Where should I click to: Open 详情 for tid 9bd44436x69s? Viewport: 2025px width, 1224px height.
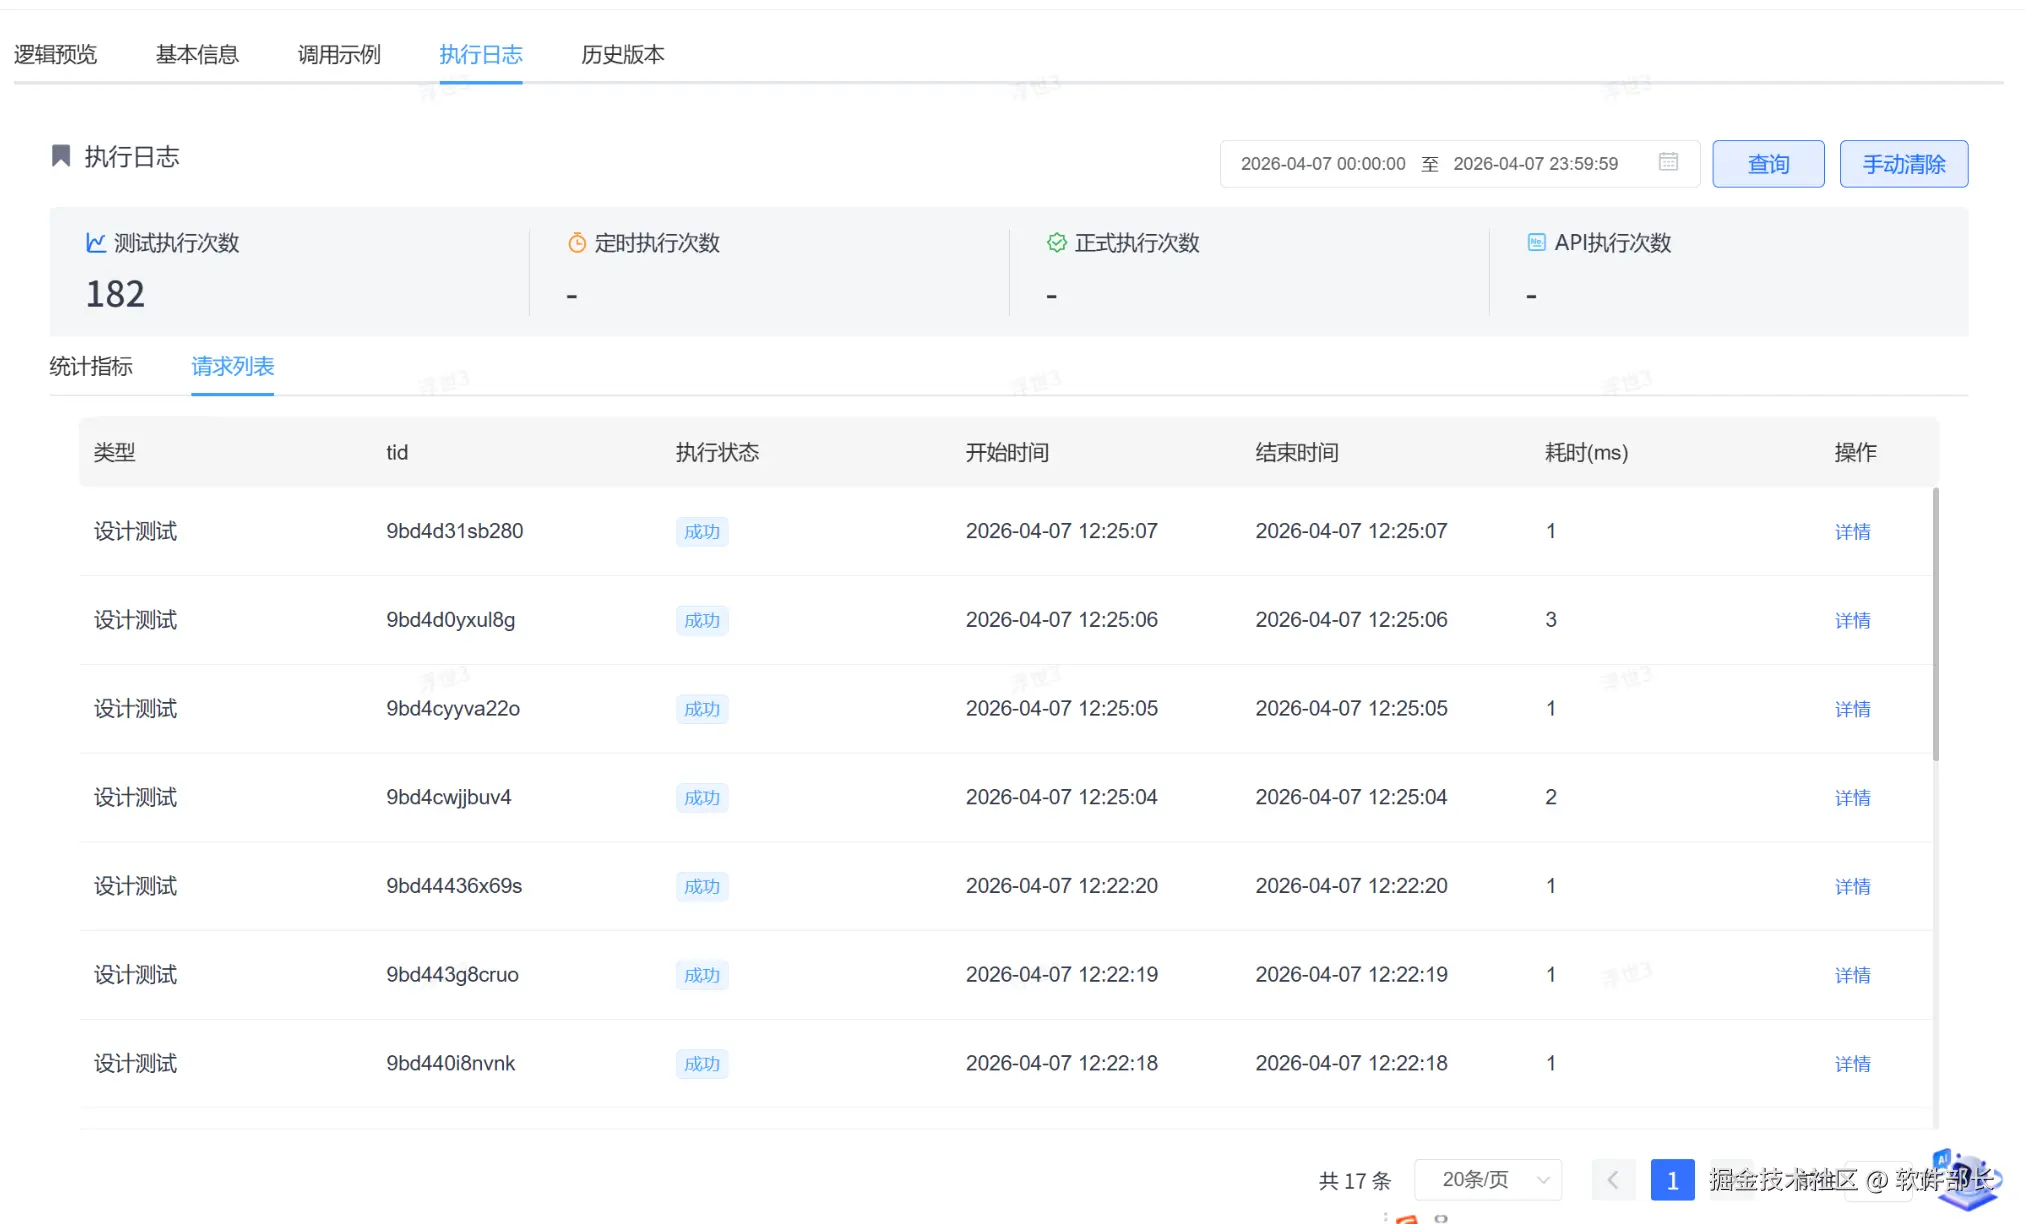(1852, 887)
